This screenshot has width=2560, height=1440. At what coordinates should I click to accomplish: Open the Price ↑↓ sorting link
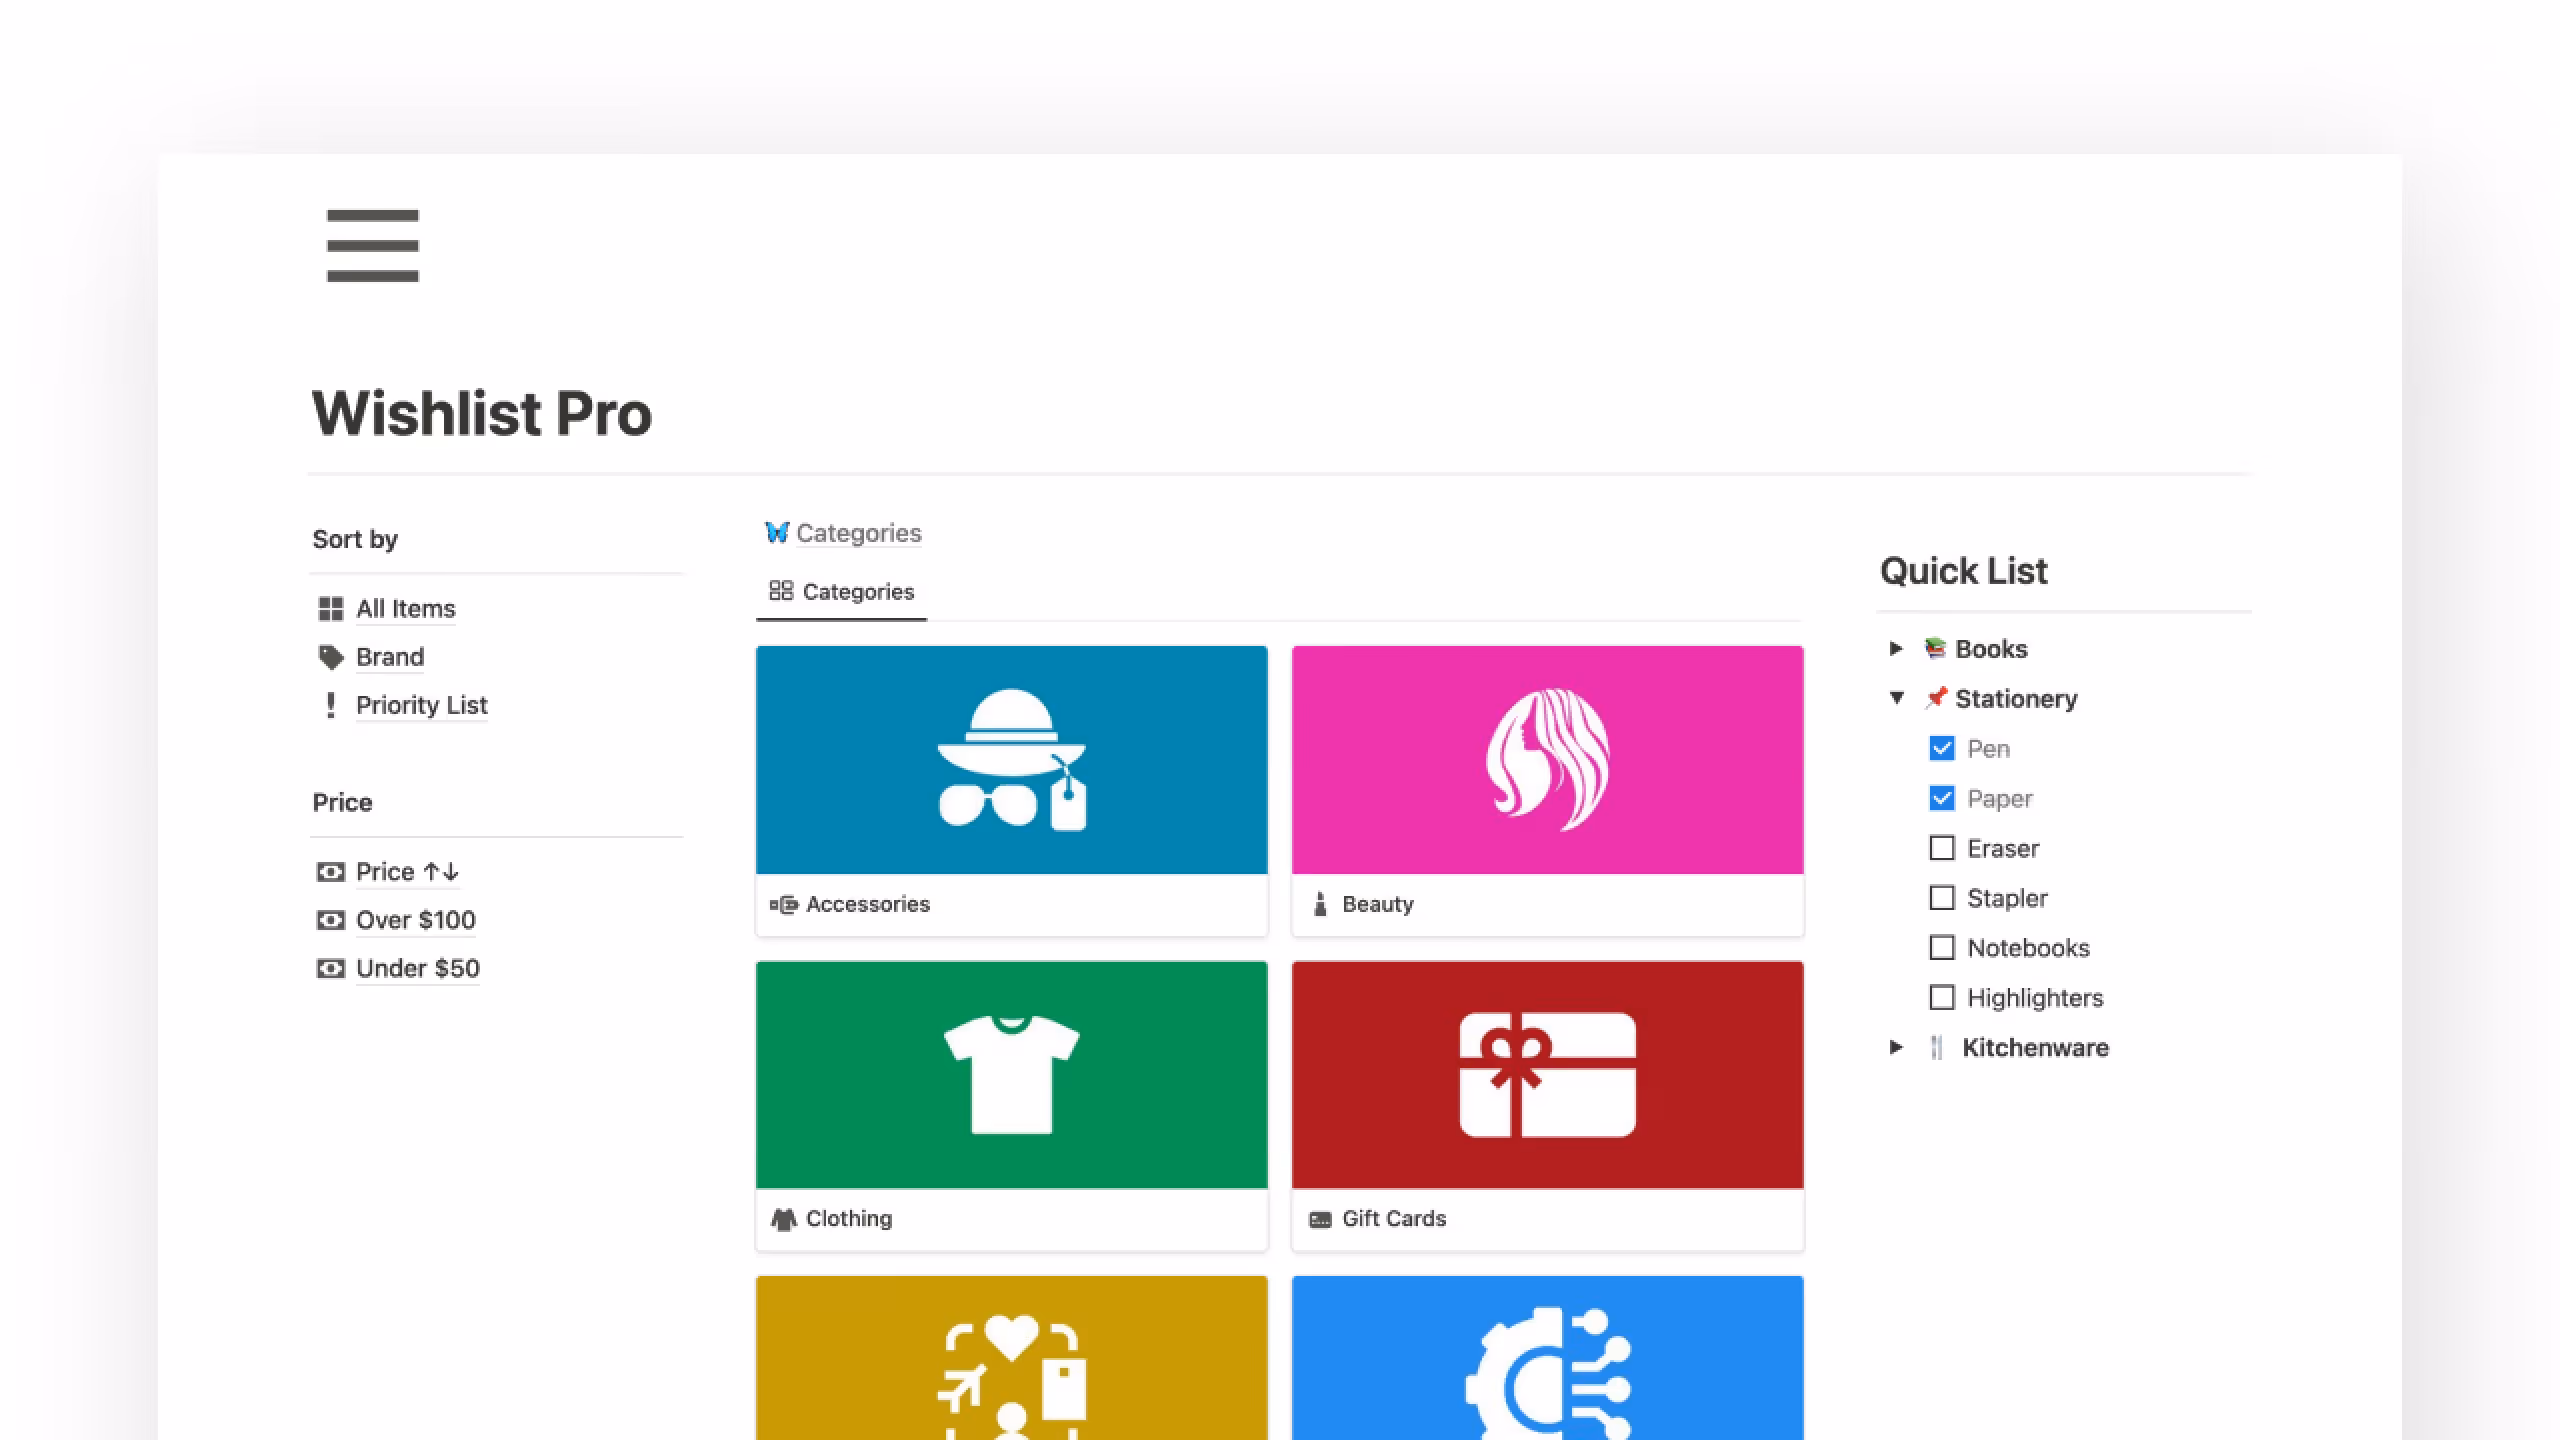(x=408, y=872)
